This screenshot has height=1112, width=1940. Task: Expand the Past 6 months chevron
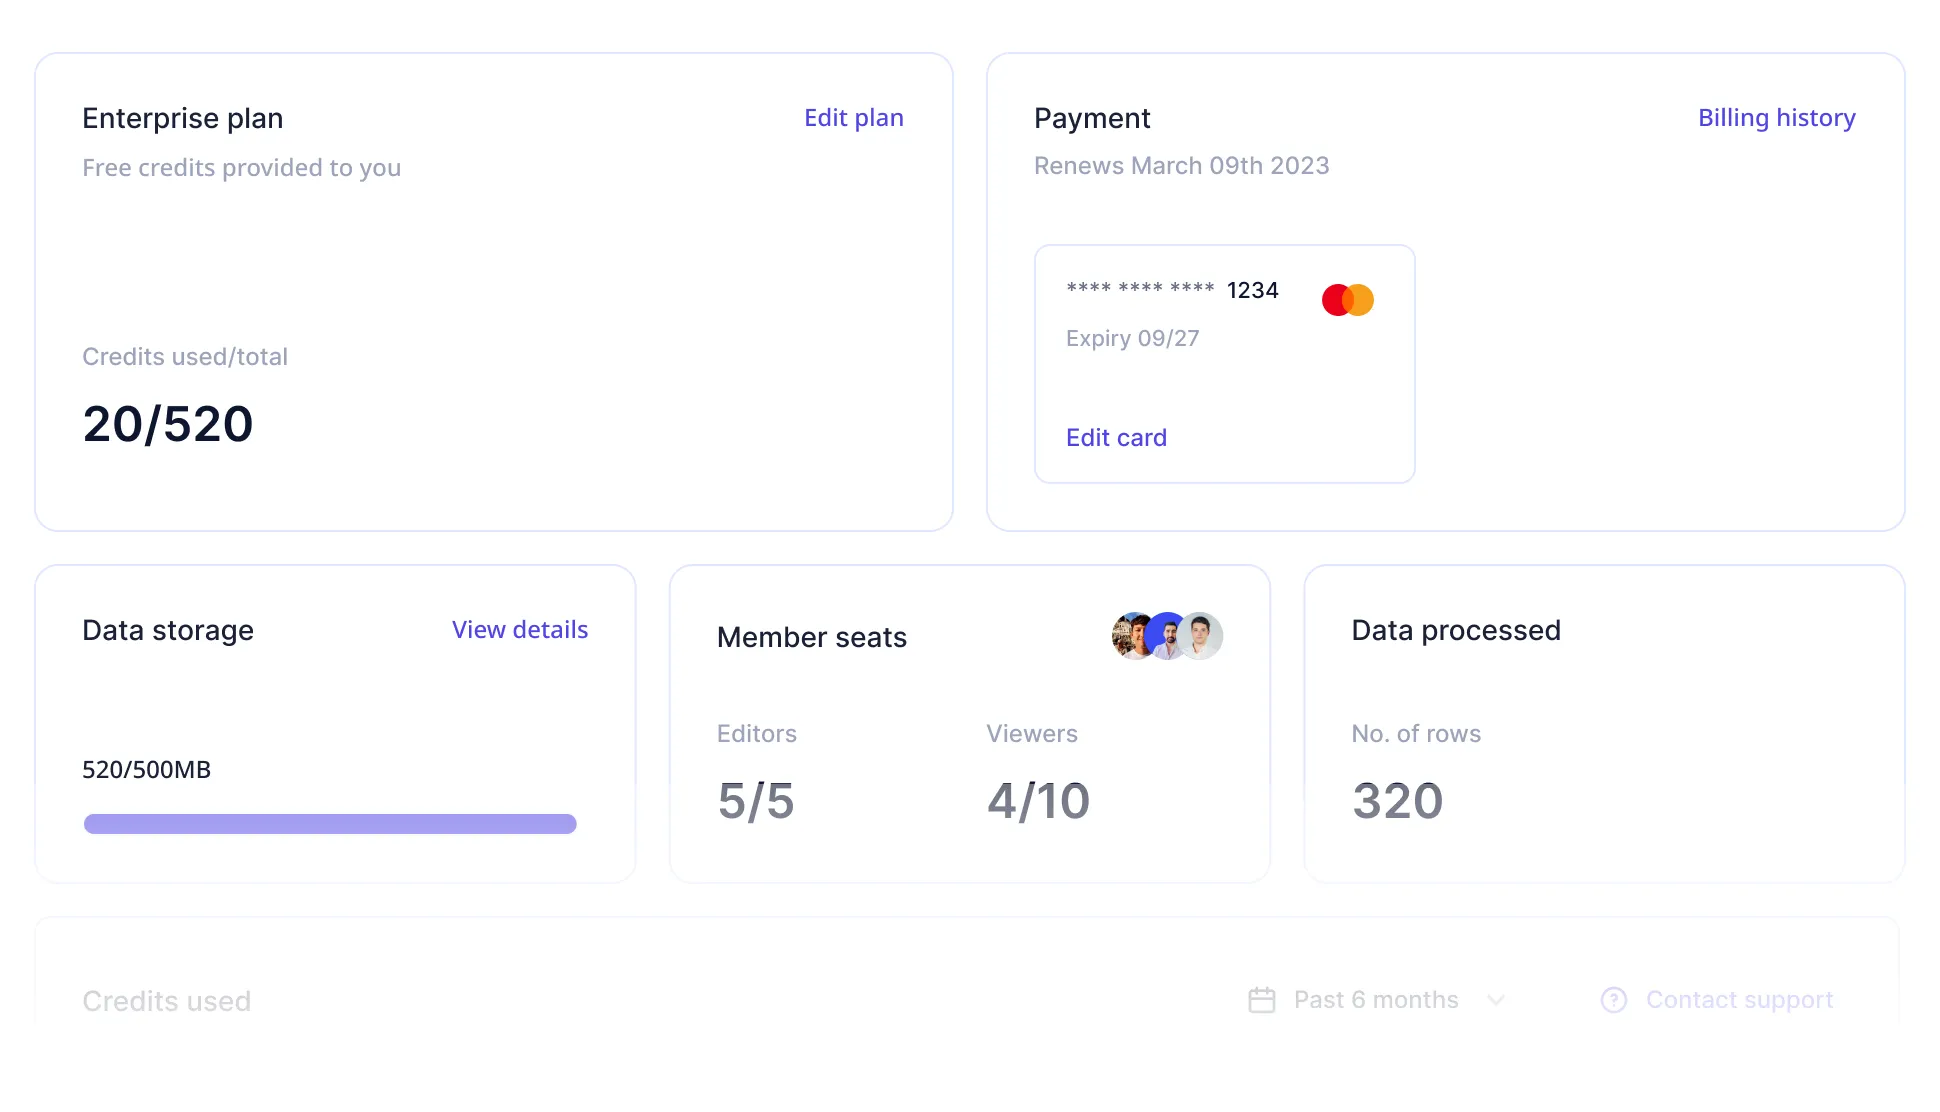click(1496, 1000)
